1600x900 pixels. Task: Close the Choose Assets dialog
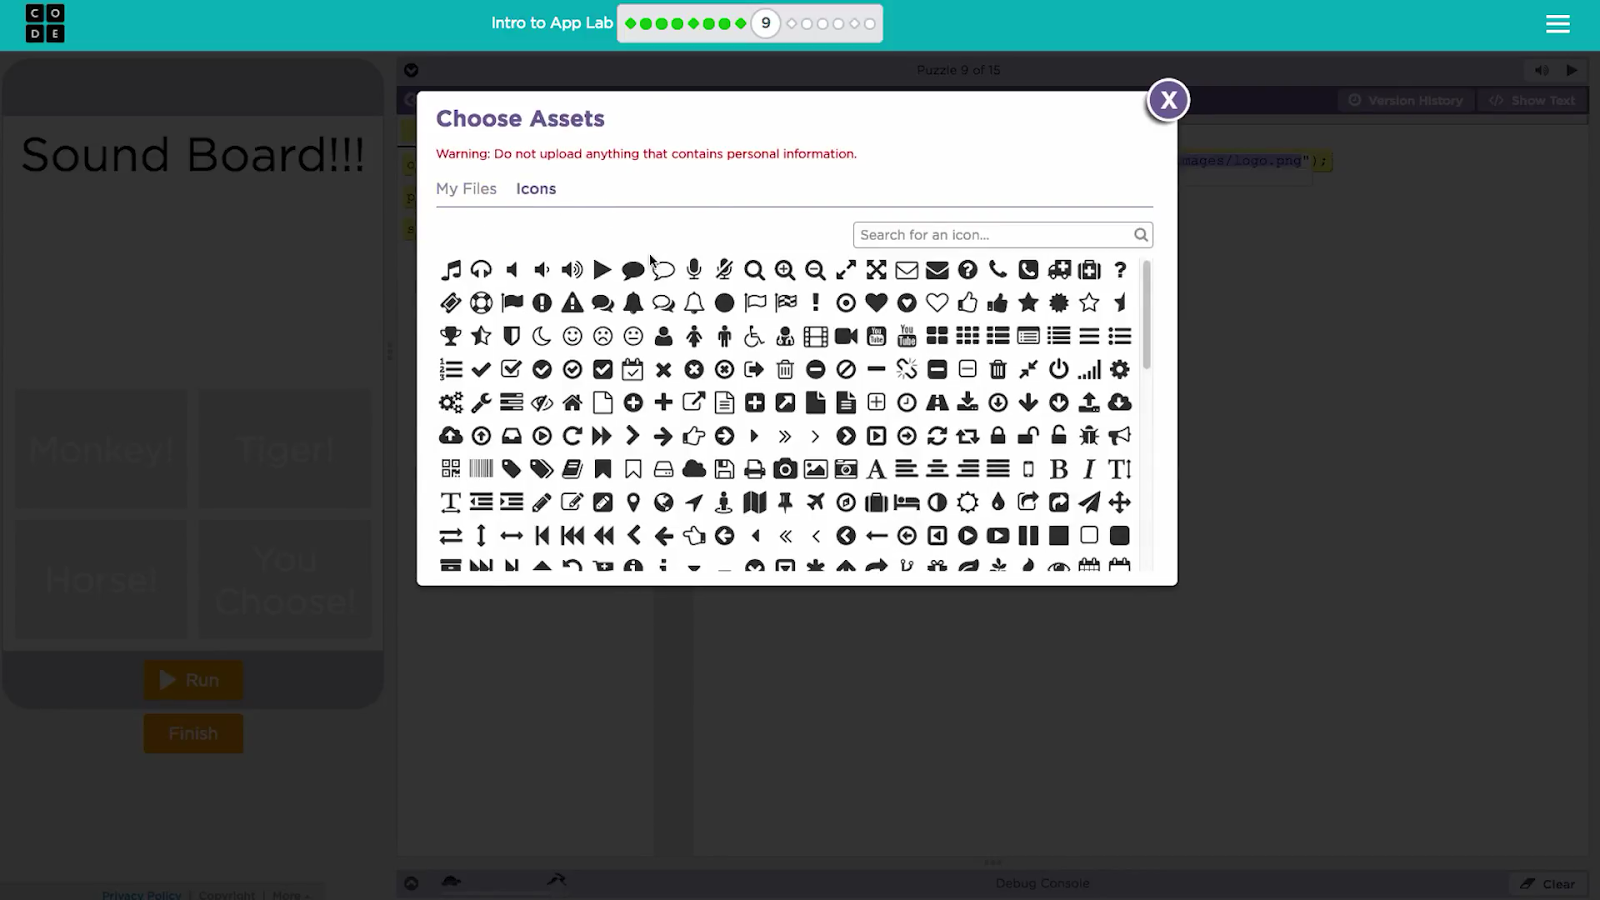coord(1168,100)
